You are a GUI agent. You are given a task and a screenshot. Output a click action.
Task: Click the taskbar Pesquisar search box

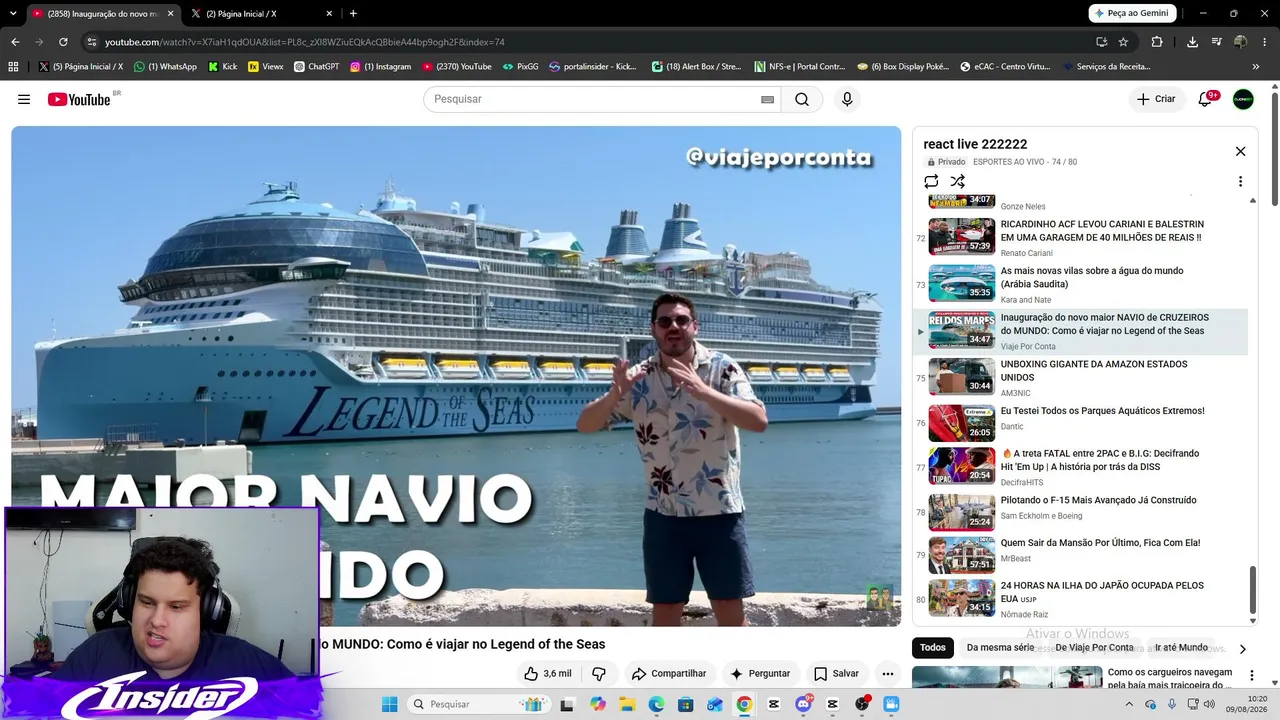pyautogui.click(x=478, y=704)
